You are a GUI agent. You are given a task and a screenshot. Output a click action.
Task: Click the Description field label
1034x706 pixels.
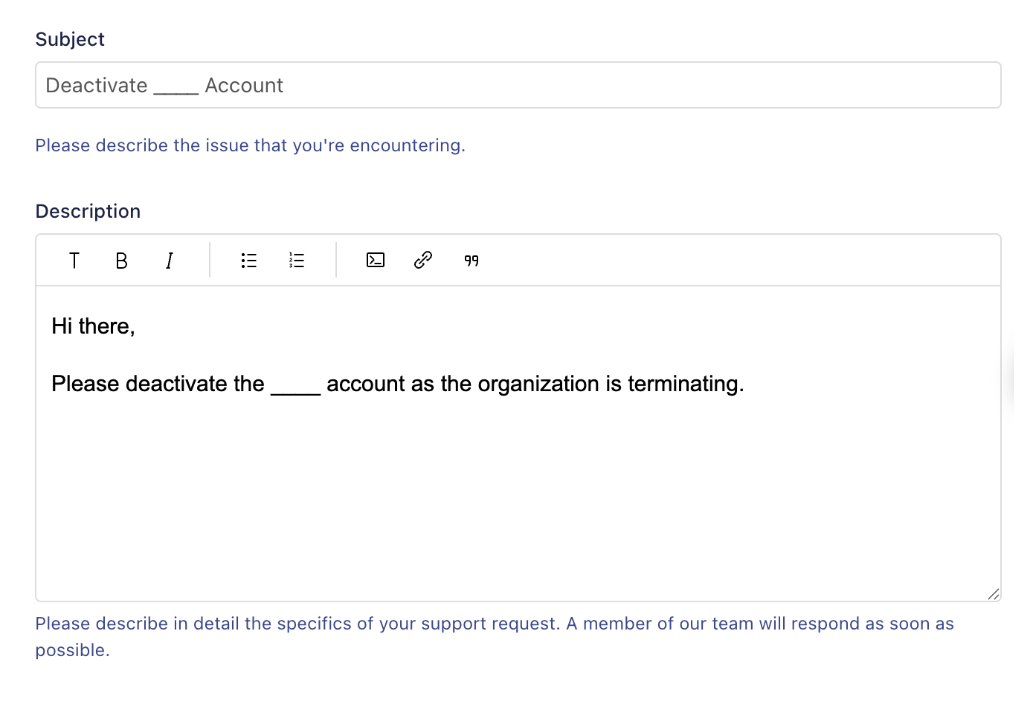click(88, 211)
